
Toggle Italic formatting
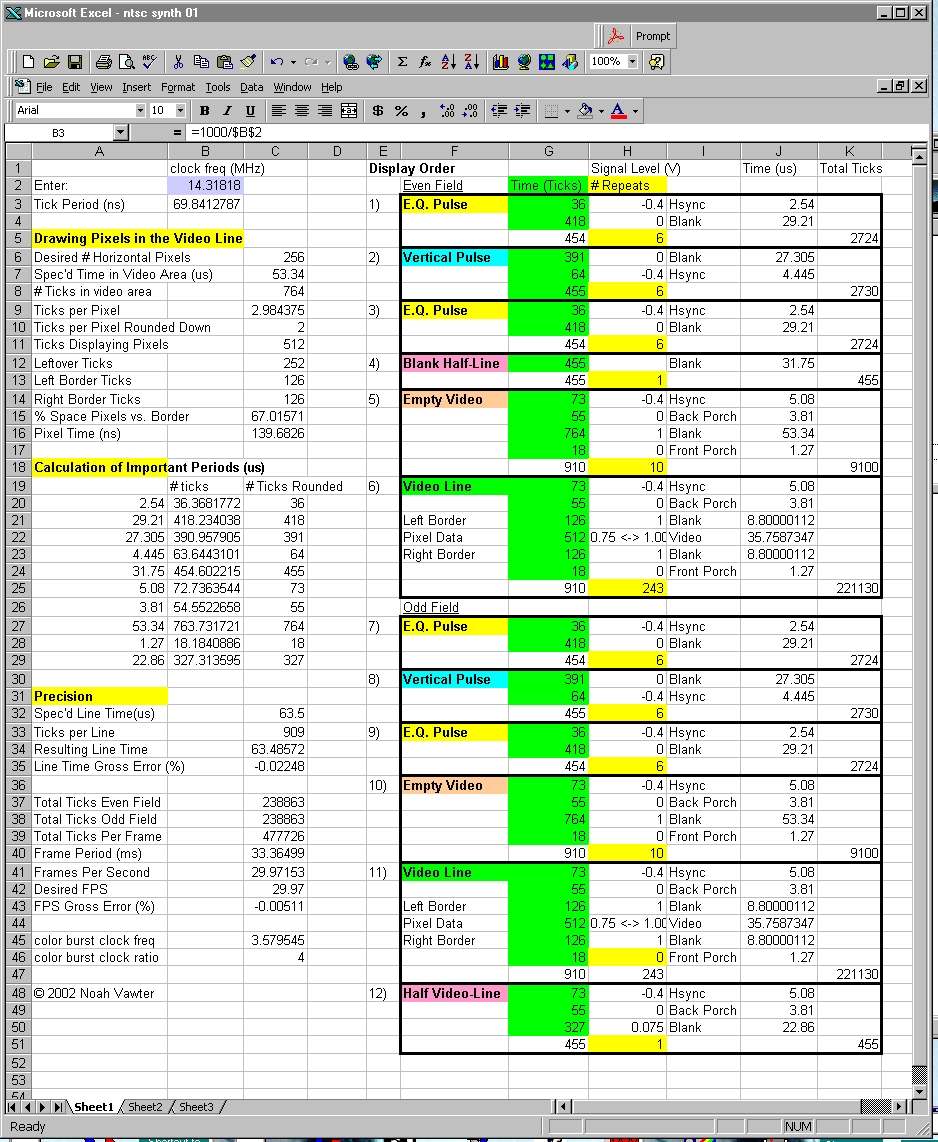point(227,111)
